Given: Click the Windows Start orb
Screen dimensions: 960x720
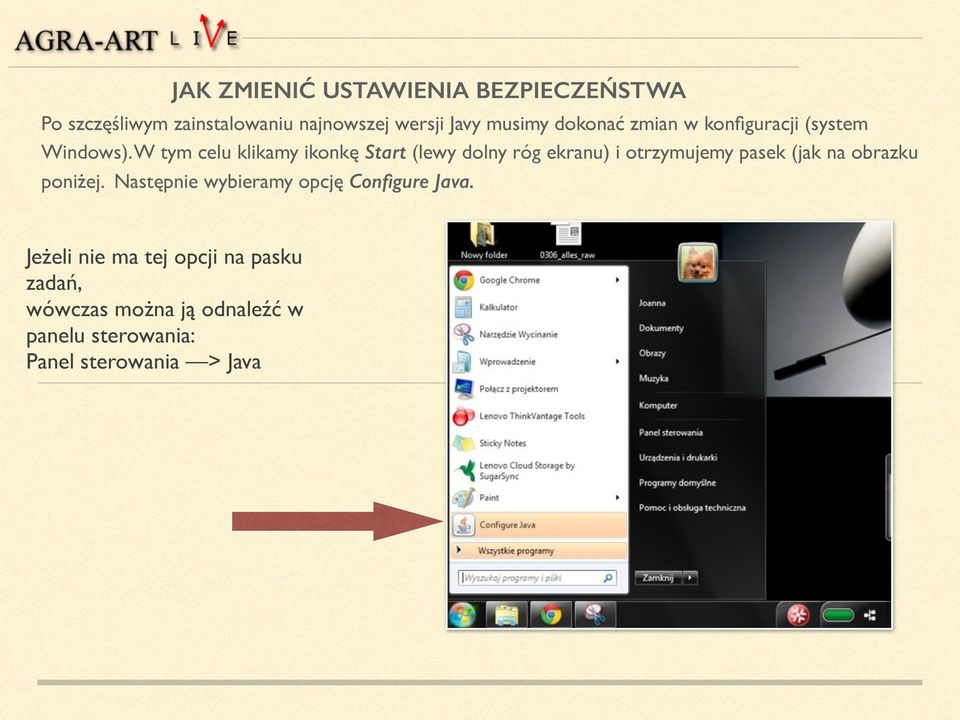Looking at the screenshot, I should (x=463, y=615).
